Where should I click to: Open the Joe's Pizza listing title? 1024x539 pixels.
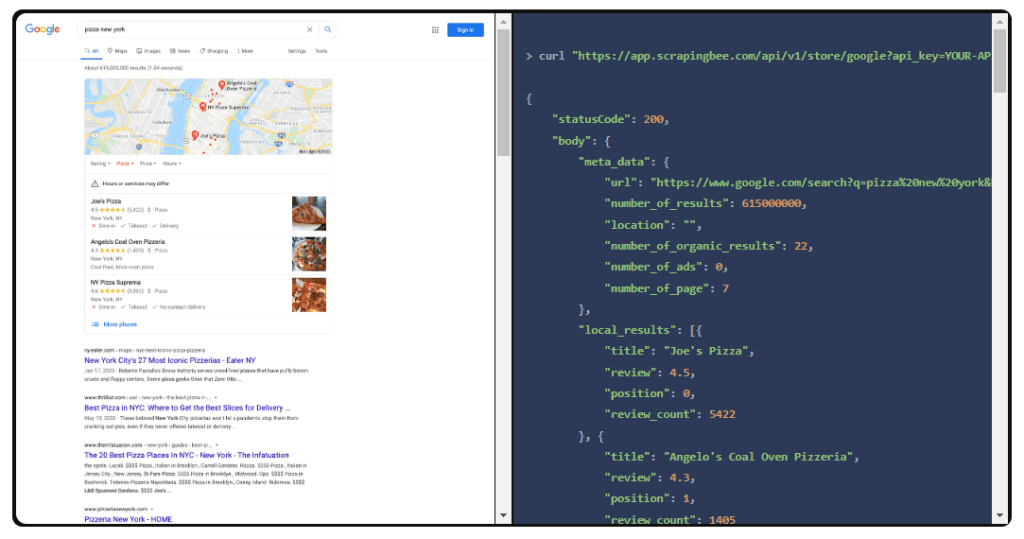[106, 201]
